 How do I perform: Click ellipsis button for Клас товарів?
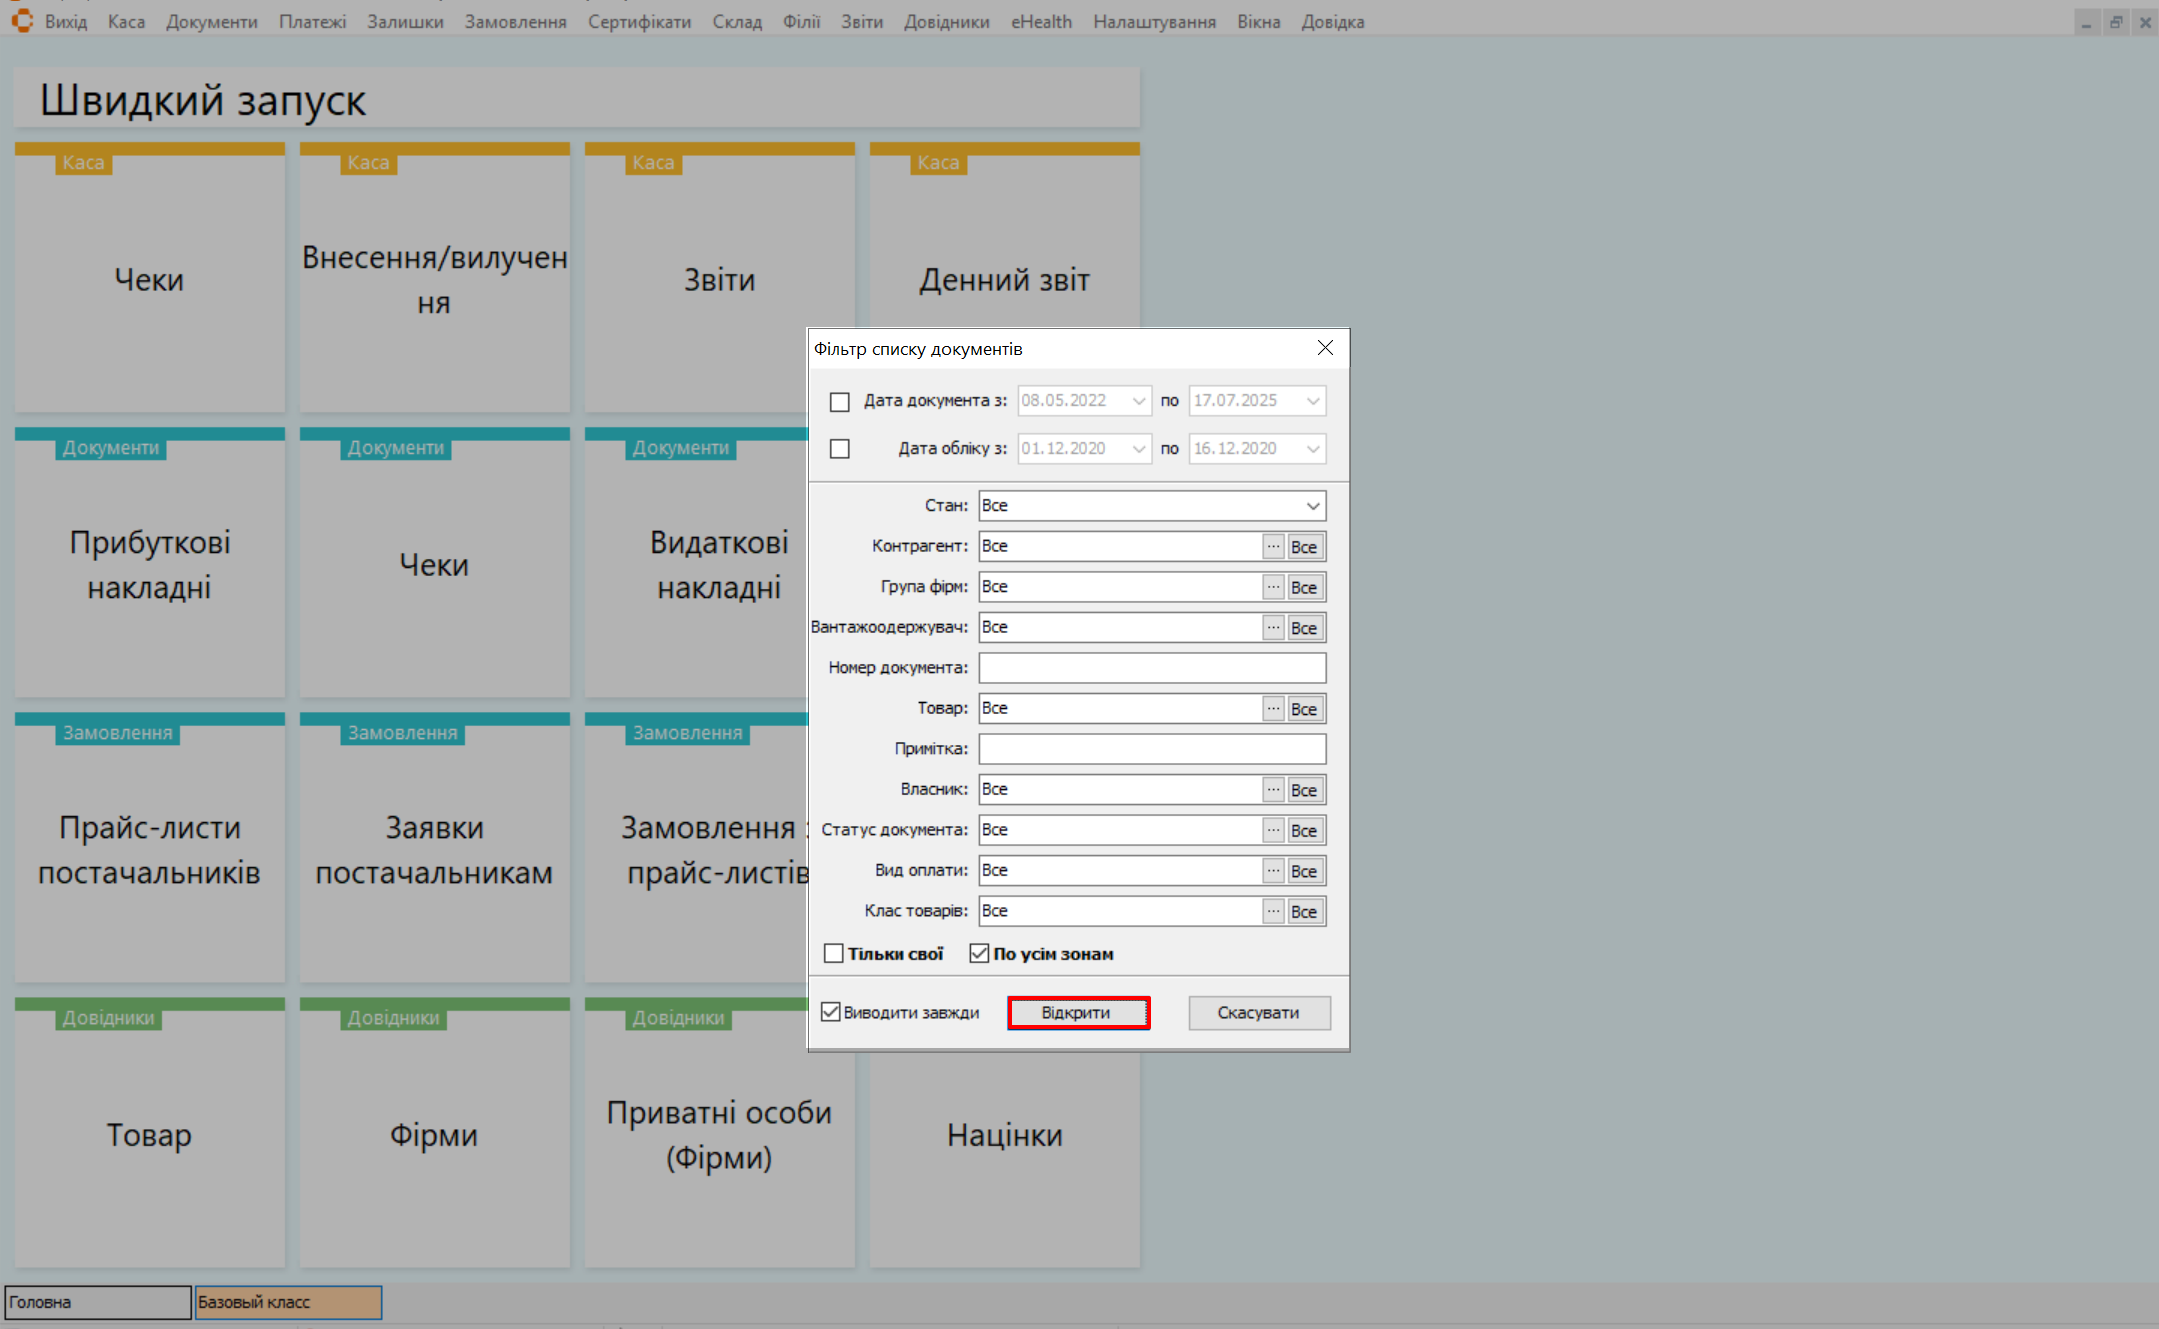click(x=1272, y=911)
